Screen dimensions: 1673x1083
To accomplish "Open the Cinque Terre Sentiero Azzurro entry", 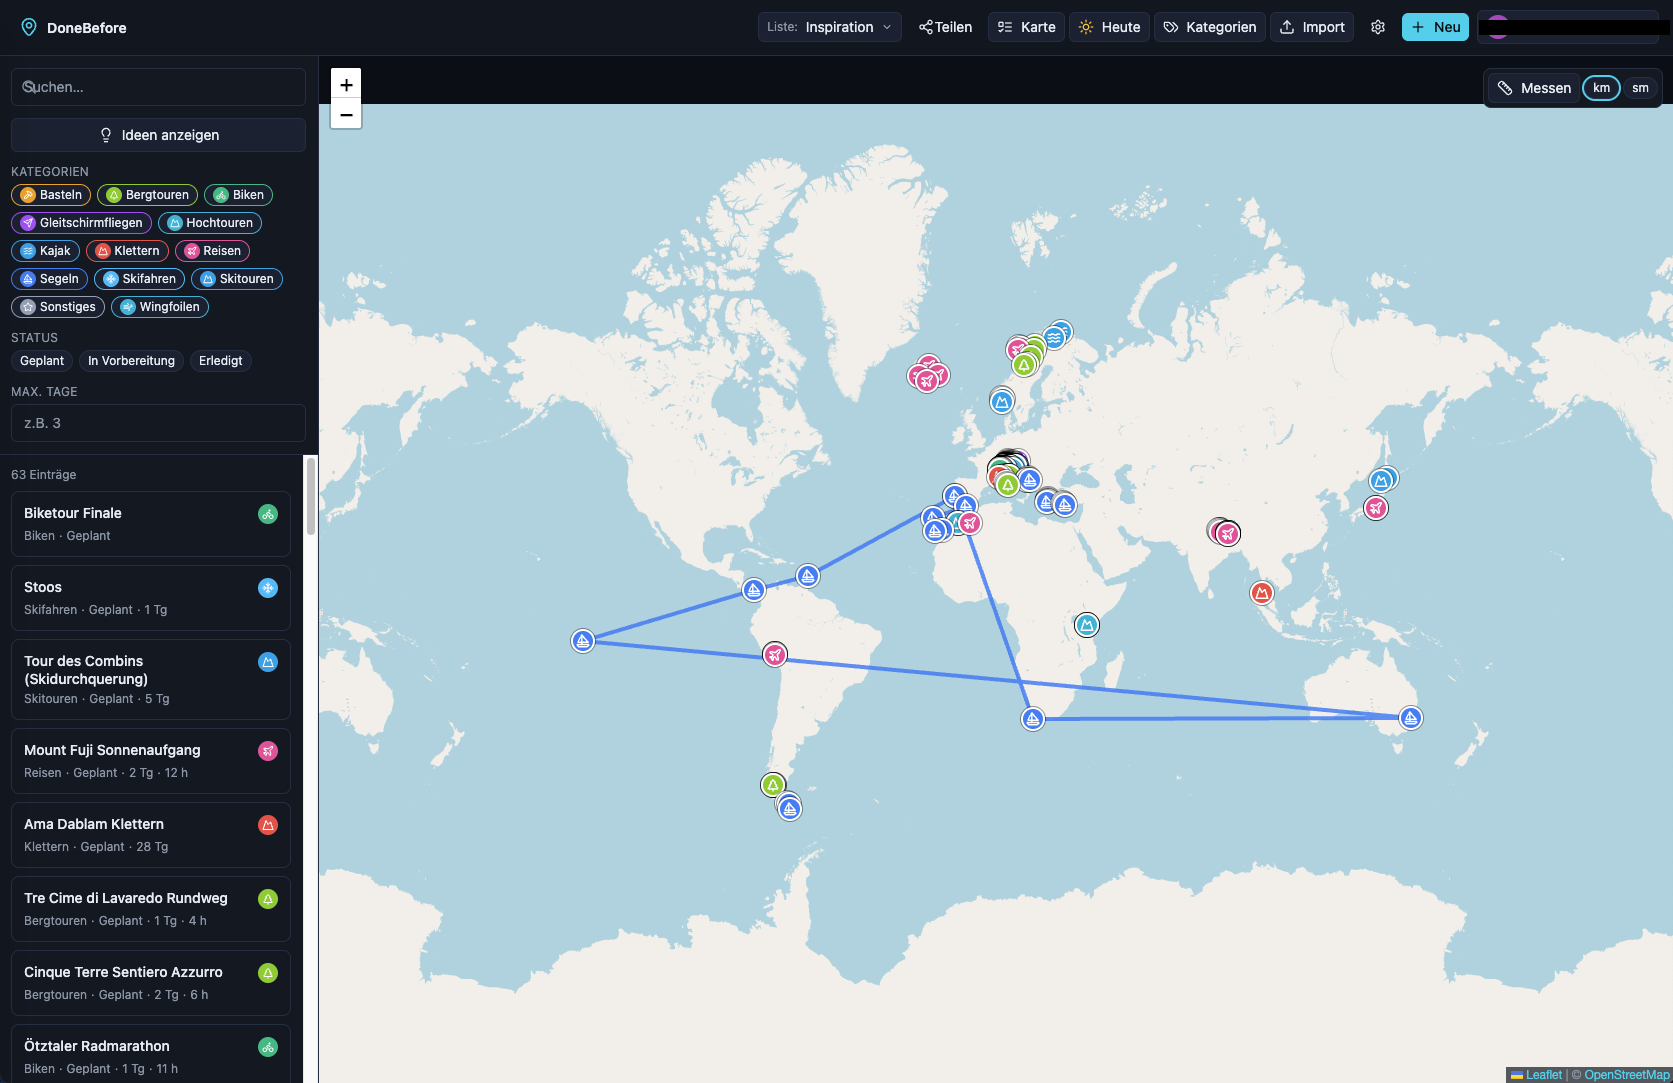I will click(151, 983).
